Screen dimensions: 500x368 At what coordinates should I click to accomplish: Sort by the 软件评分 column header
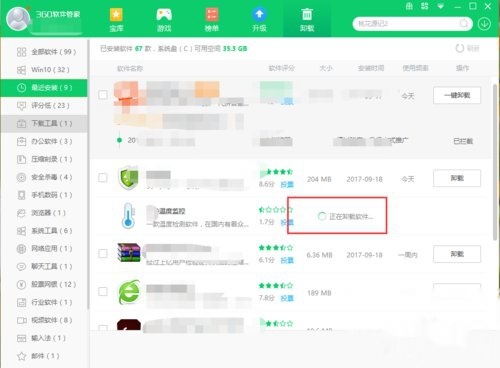(x=282, y=68)
